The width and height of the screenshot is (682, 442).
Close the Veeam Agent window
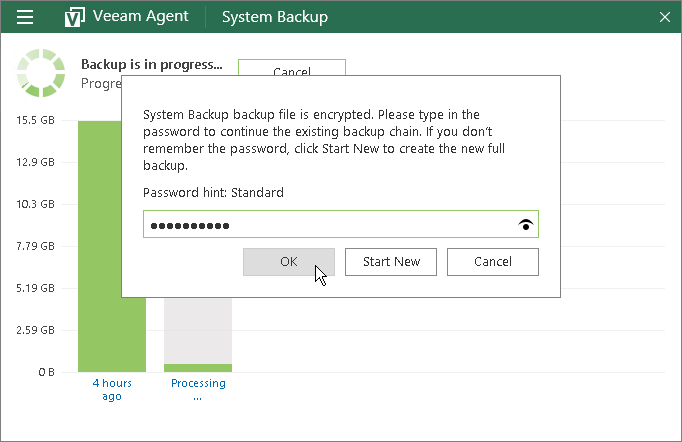(x=665, y=17)
